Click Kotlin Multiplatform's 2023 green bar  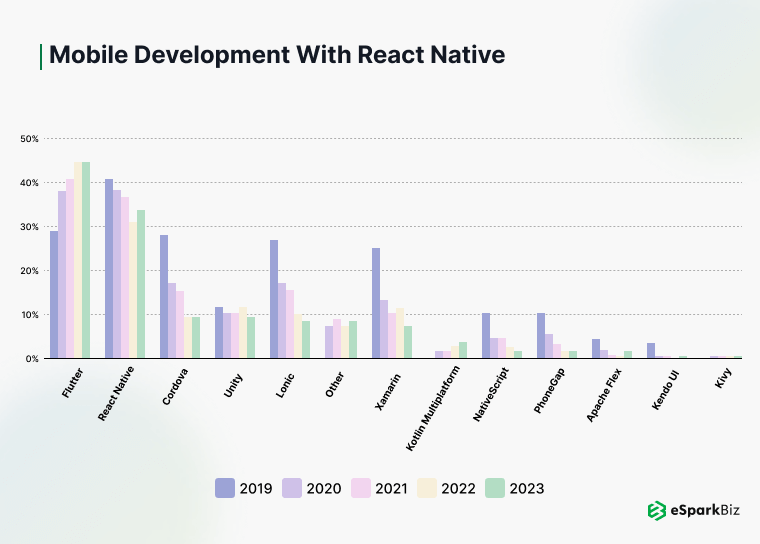463,350
